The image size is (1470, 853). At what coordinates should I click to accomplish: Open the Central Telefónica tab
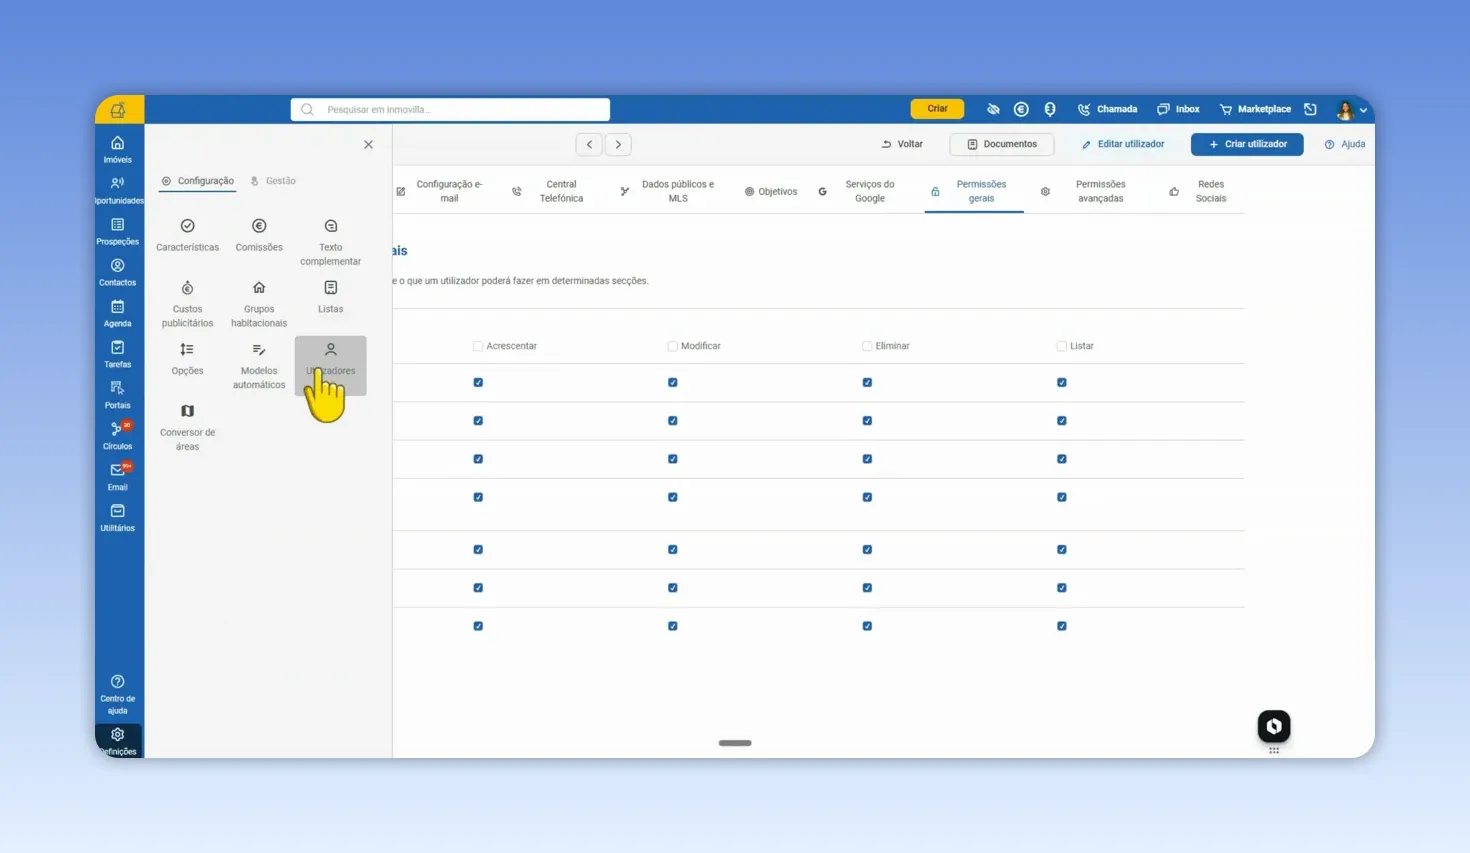550,191
